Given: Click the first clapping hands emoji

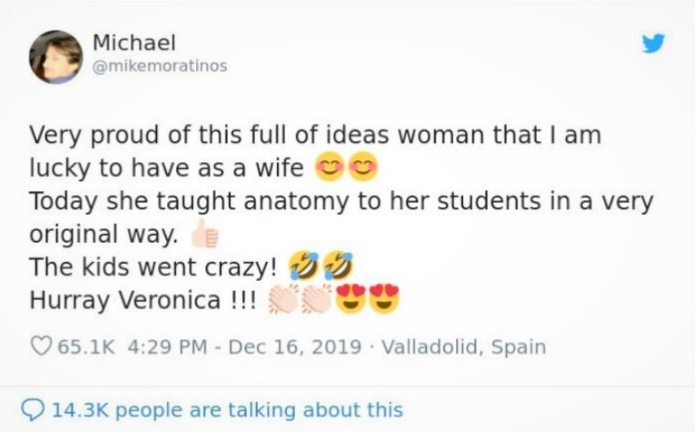Looking at the screenshot, I should click(284, 299).
